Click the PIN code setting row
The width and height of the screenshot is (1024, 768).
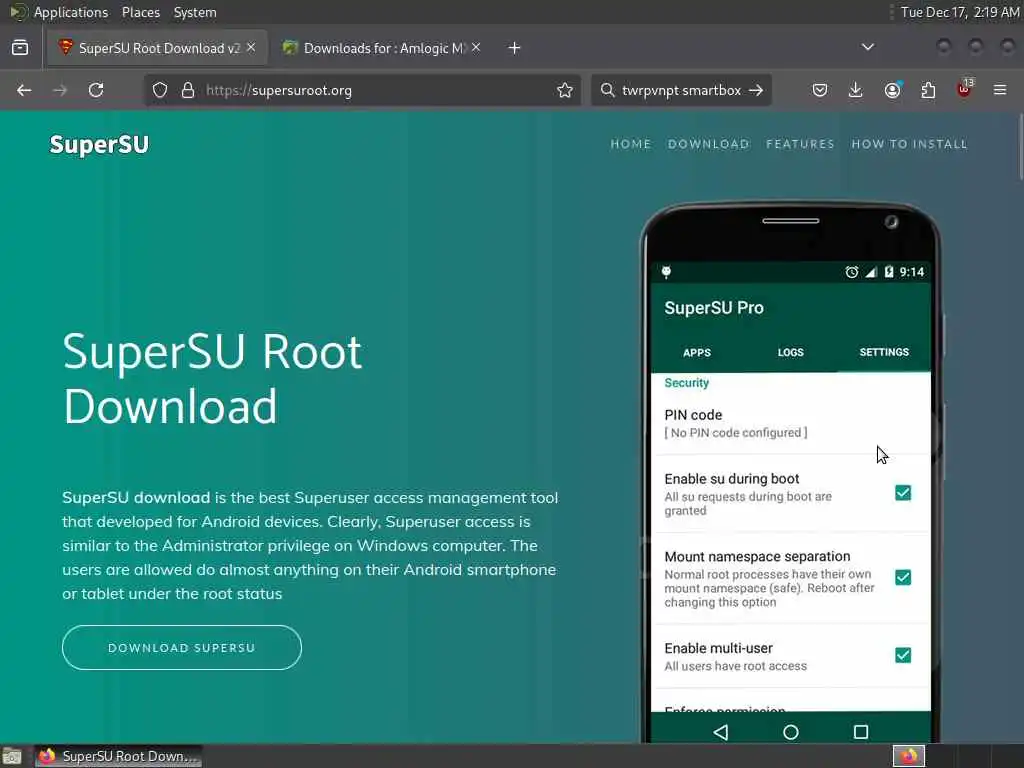[791, 423]
